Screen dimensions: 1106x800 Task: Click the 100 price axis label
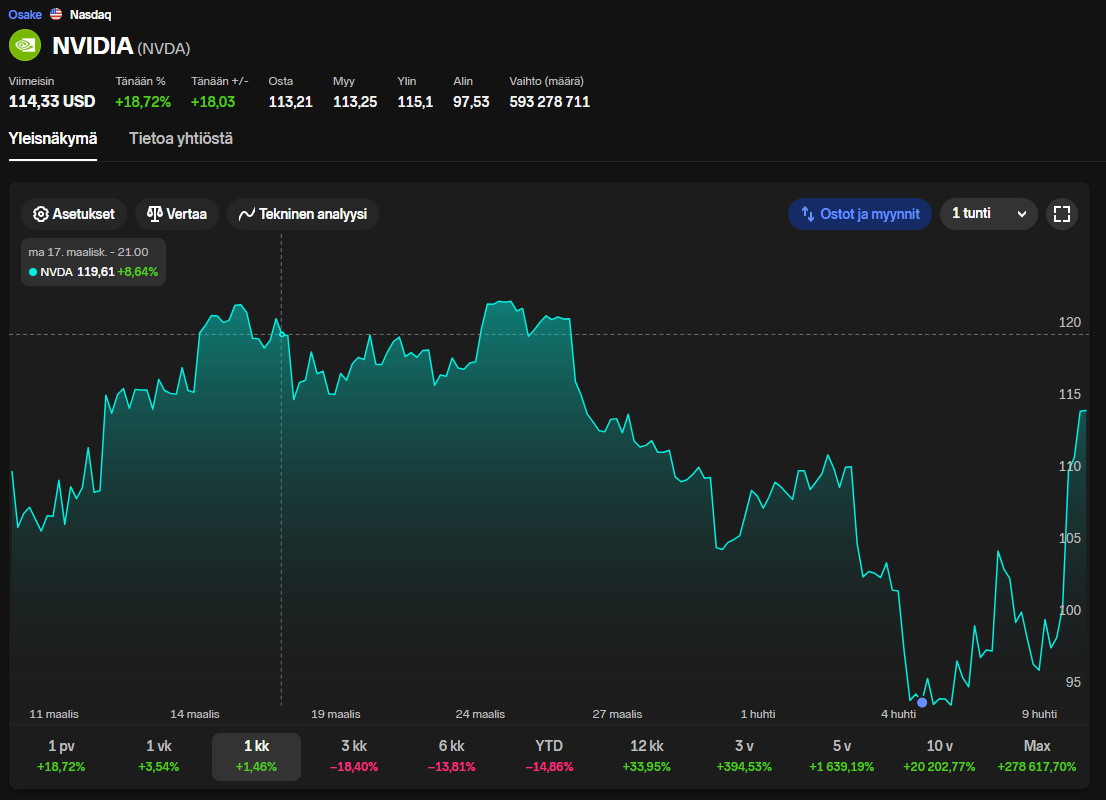click(x=1069, y=610)
